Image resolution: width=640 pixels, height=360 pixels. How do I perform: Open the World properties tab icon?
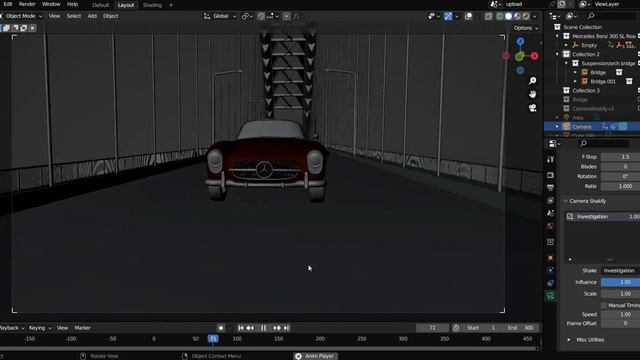click(x=550, y=226)
